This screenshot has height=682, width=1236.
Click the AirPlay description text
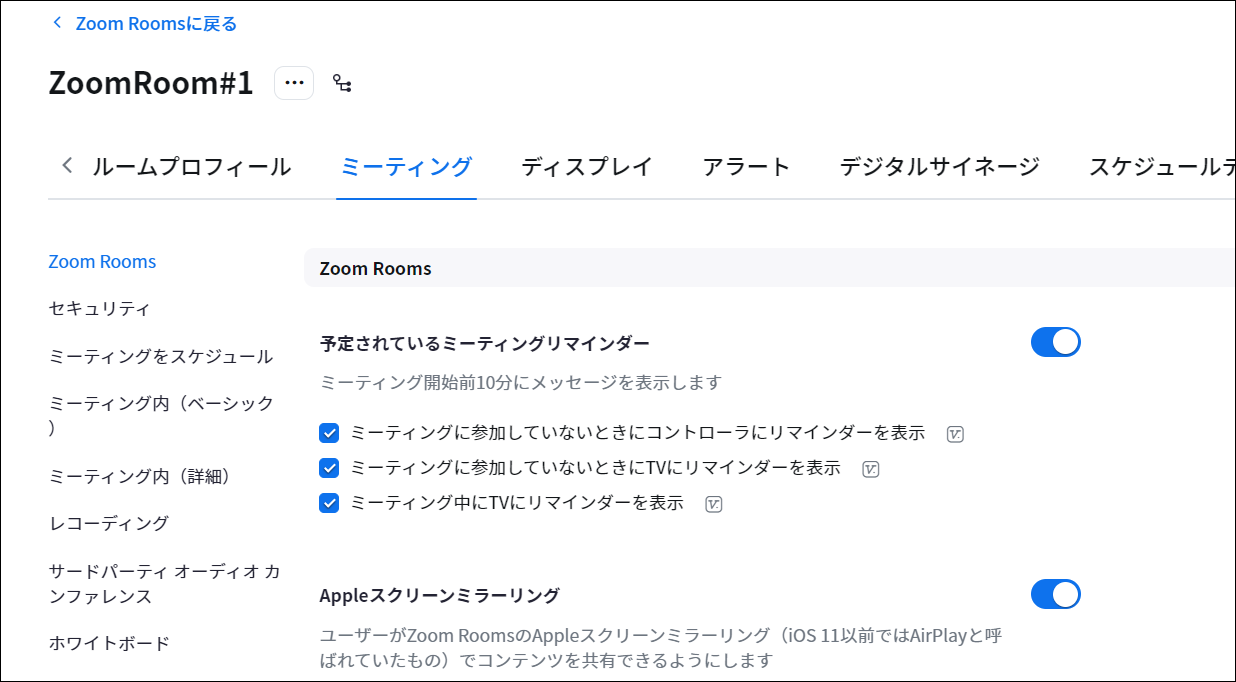tap(661, 648)
